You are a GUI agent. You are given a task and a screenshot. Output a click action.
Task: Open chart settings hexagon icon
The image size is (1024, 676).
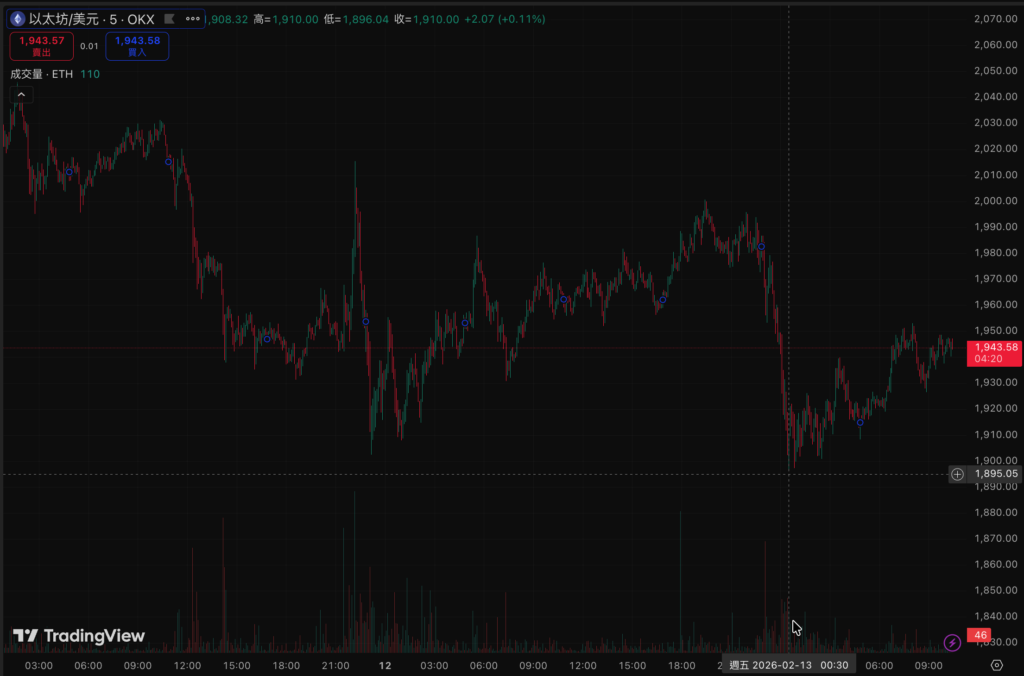[x=996, y=665]
